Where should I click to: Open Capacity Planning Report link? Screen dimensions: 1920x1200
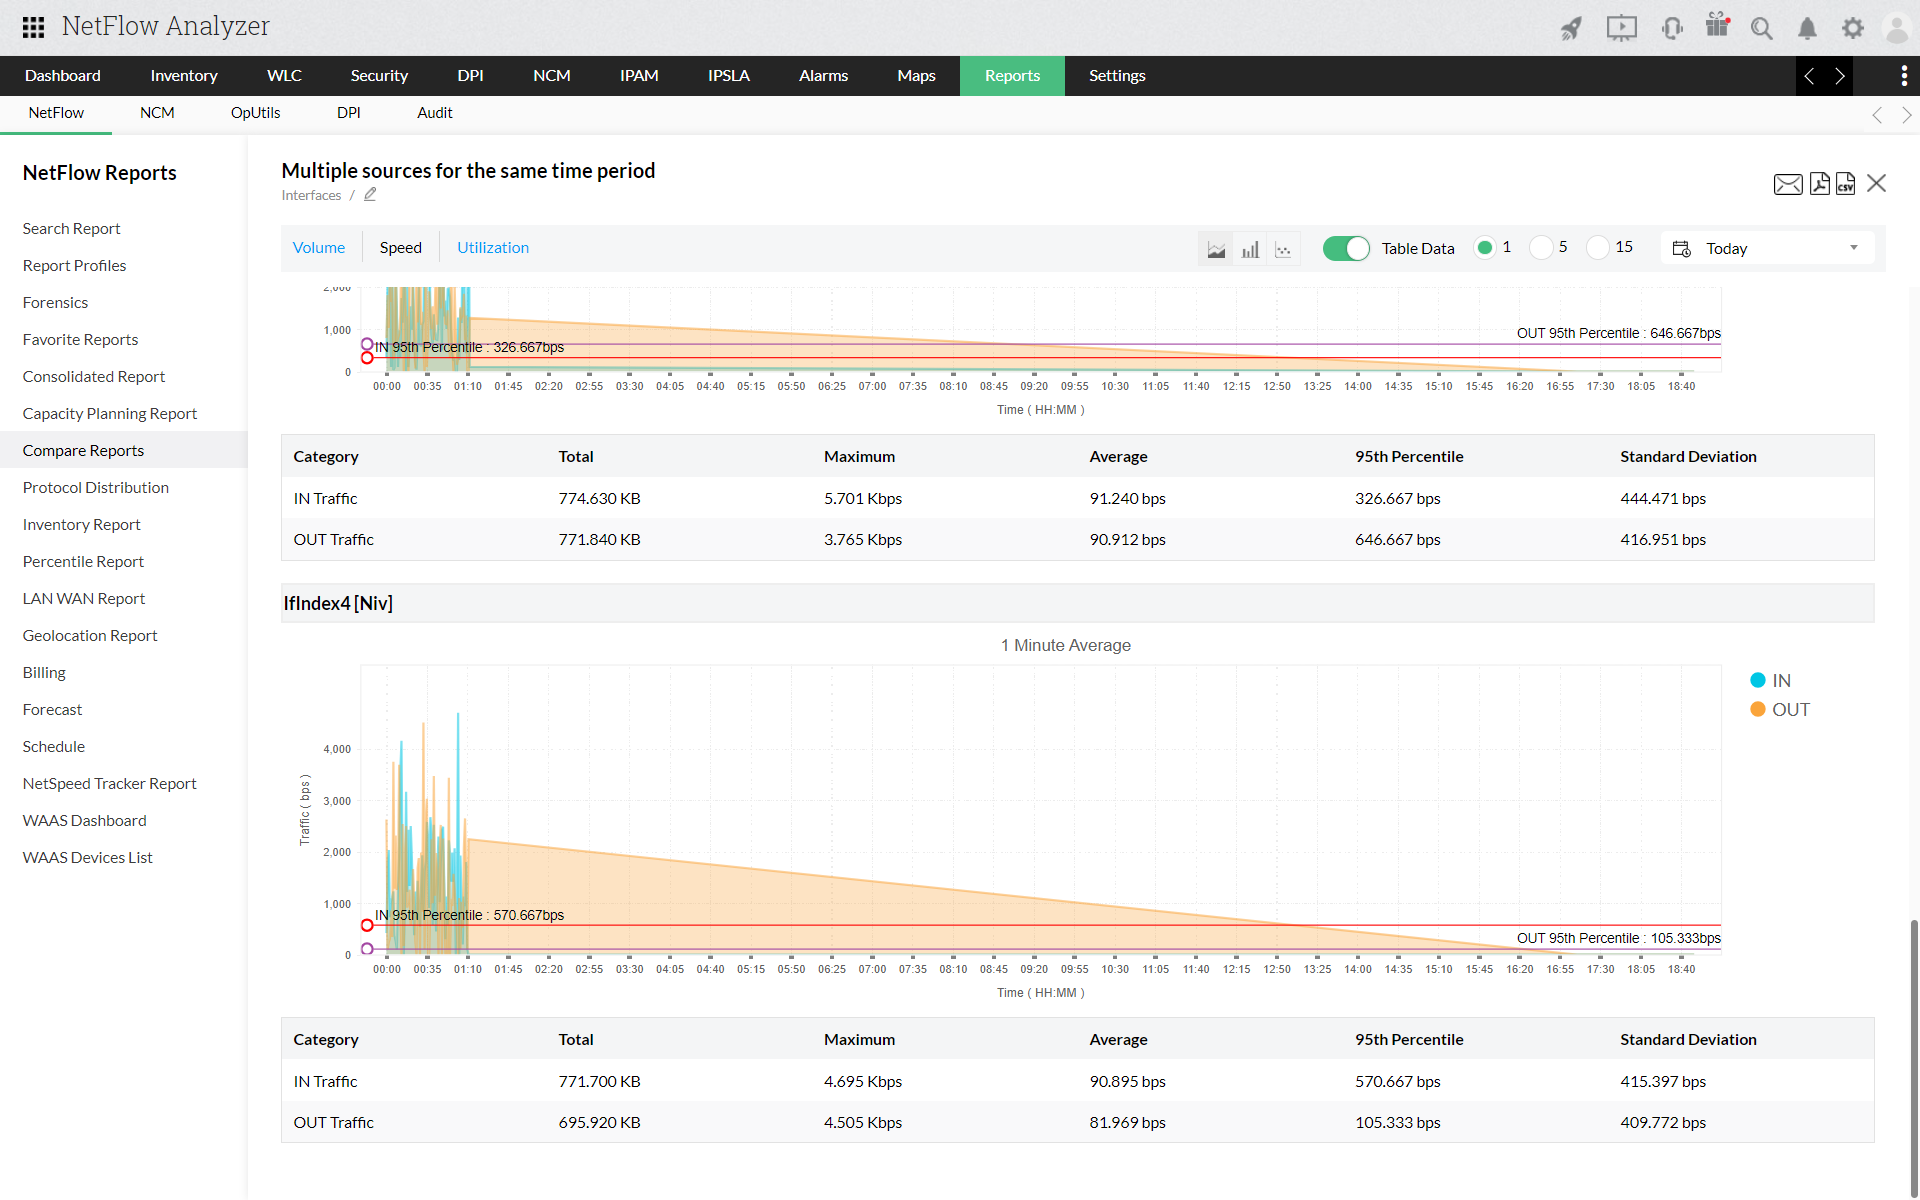tap(110, 413)
